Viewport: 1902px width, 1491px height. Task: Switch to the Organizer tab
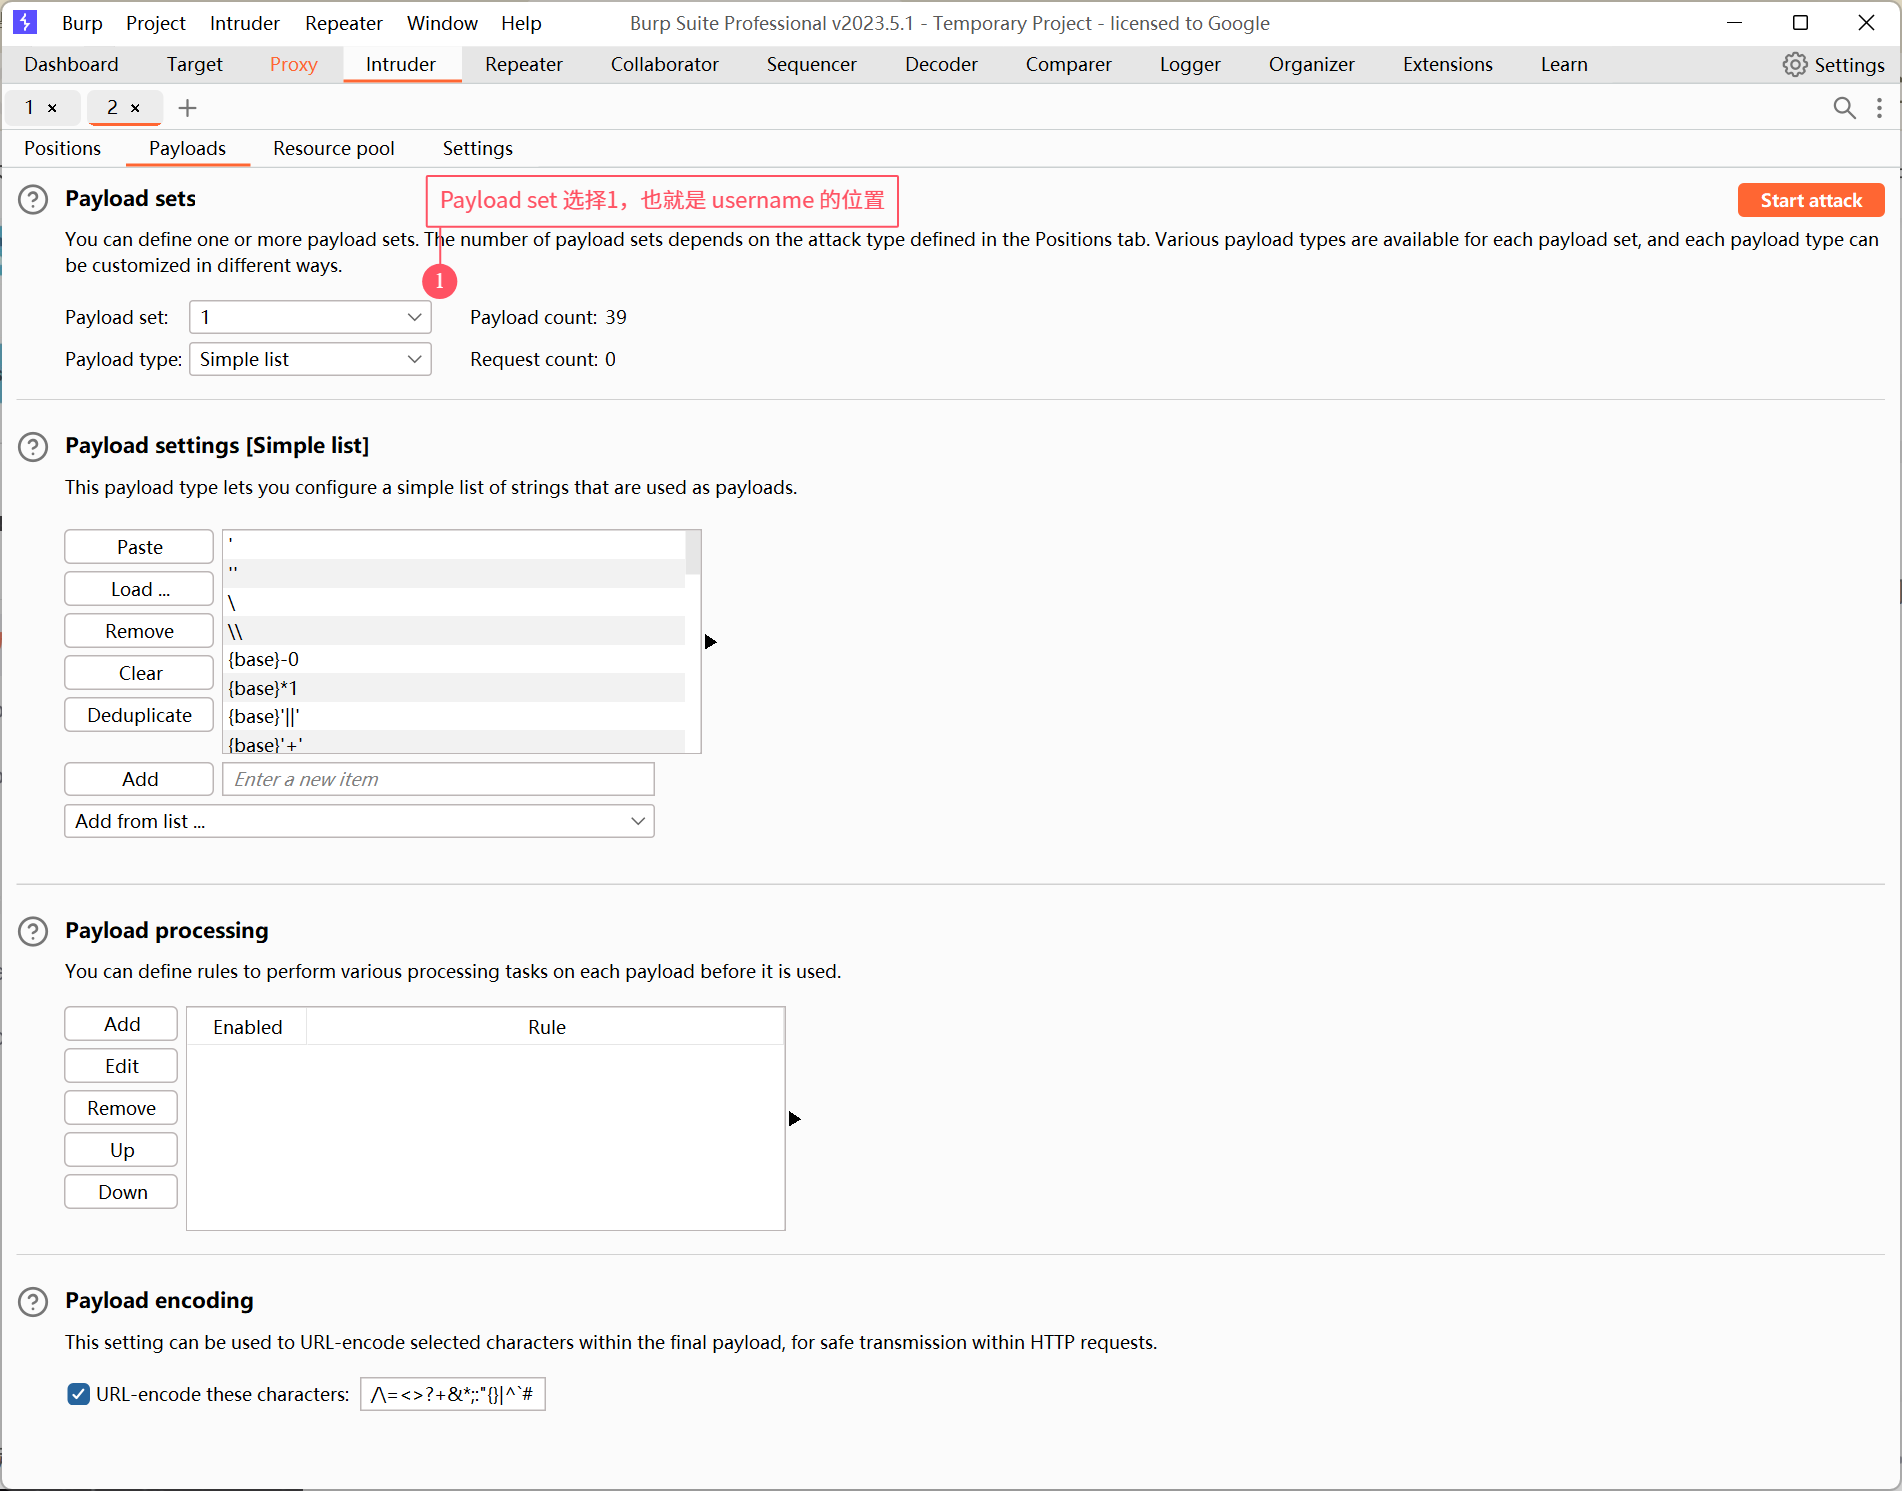point(1312,65)
